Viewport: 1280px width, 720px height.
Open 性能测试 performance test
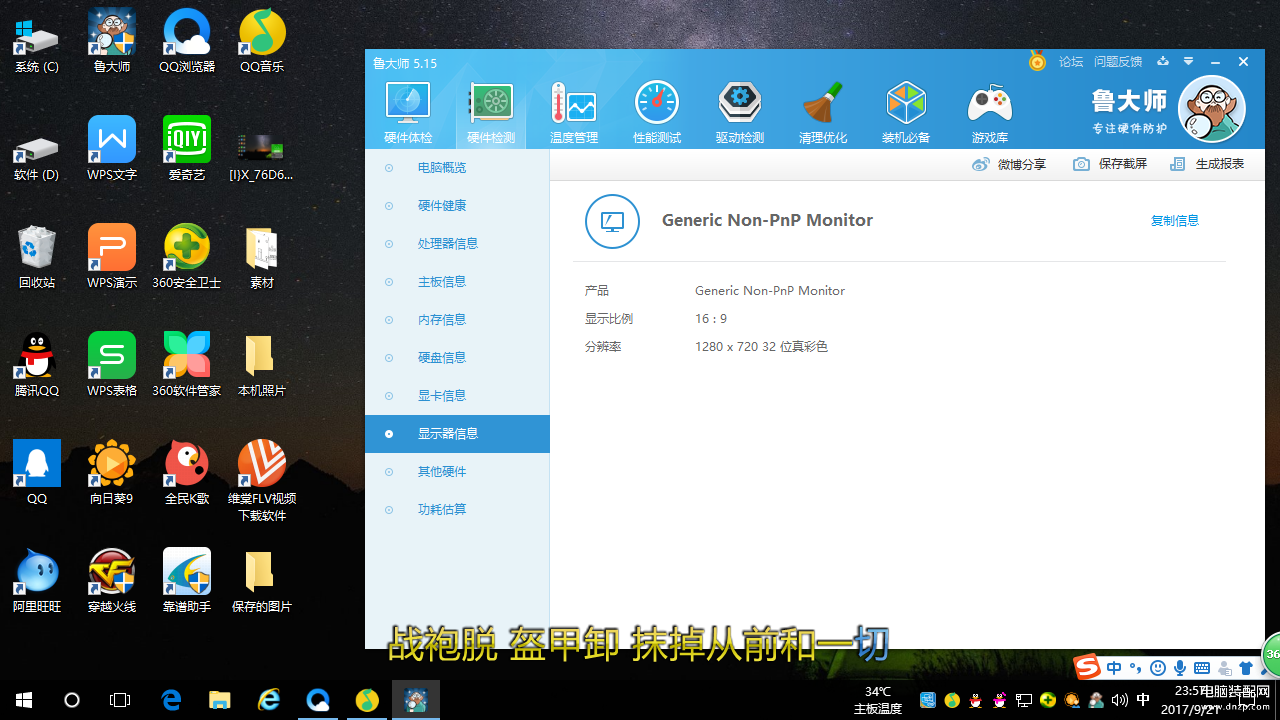[657, 114]
